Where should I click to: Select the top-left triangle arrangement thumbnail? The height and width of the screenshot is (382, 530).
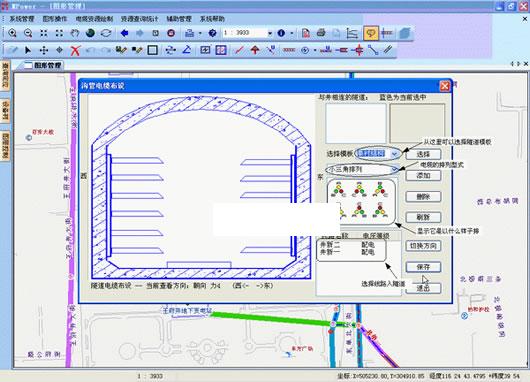click(x=339, y=190)
